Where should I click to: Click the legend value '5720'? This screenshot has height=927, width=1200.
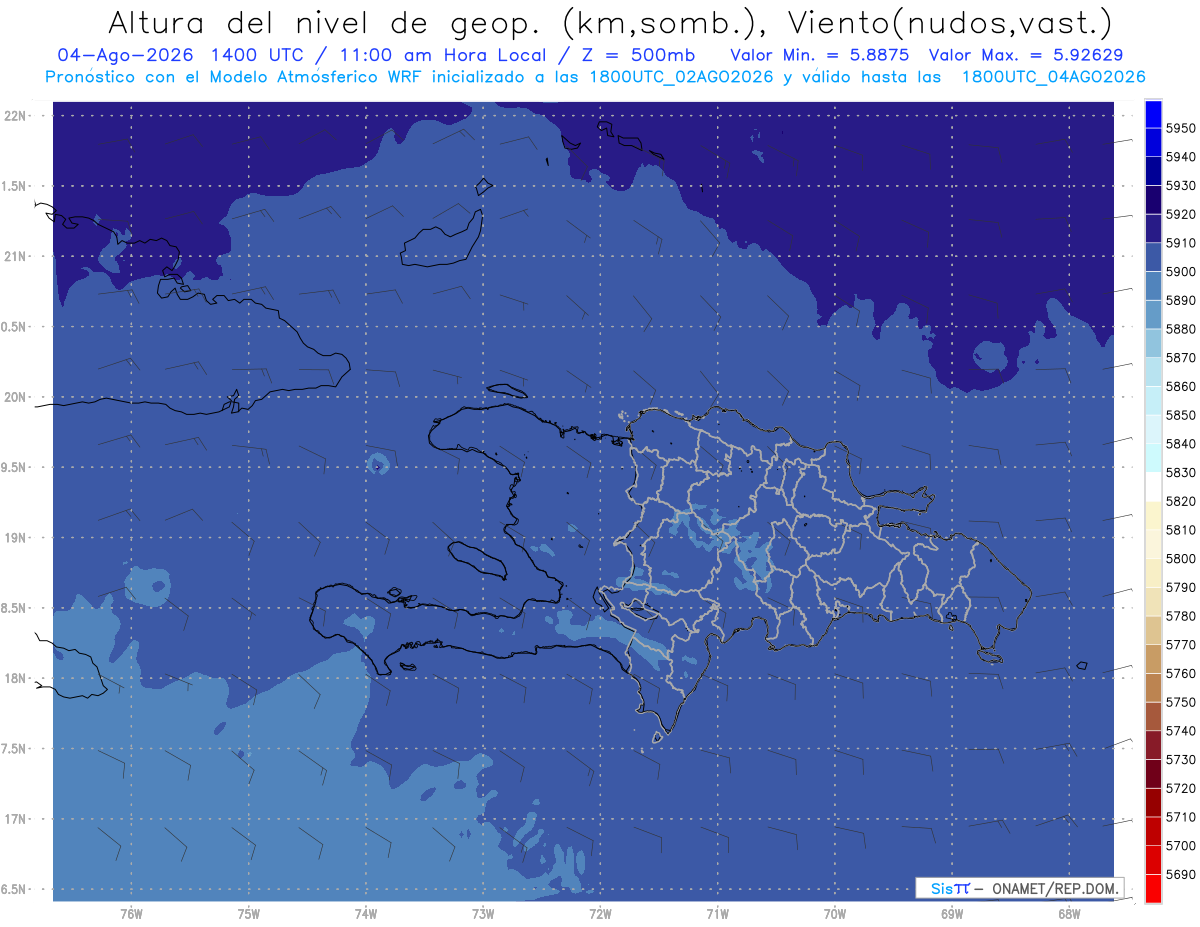pos(1180,788)
